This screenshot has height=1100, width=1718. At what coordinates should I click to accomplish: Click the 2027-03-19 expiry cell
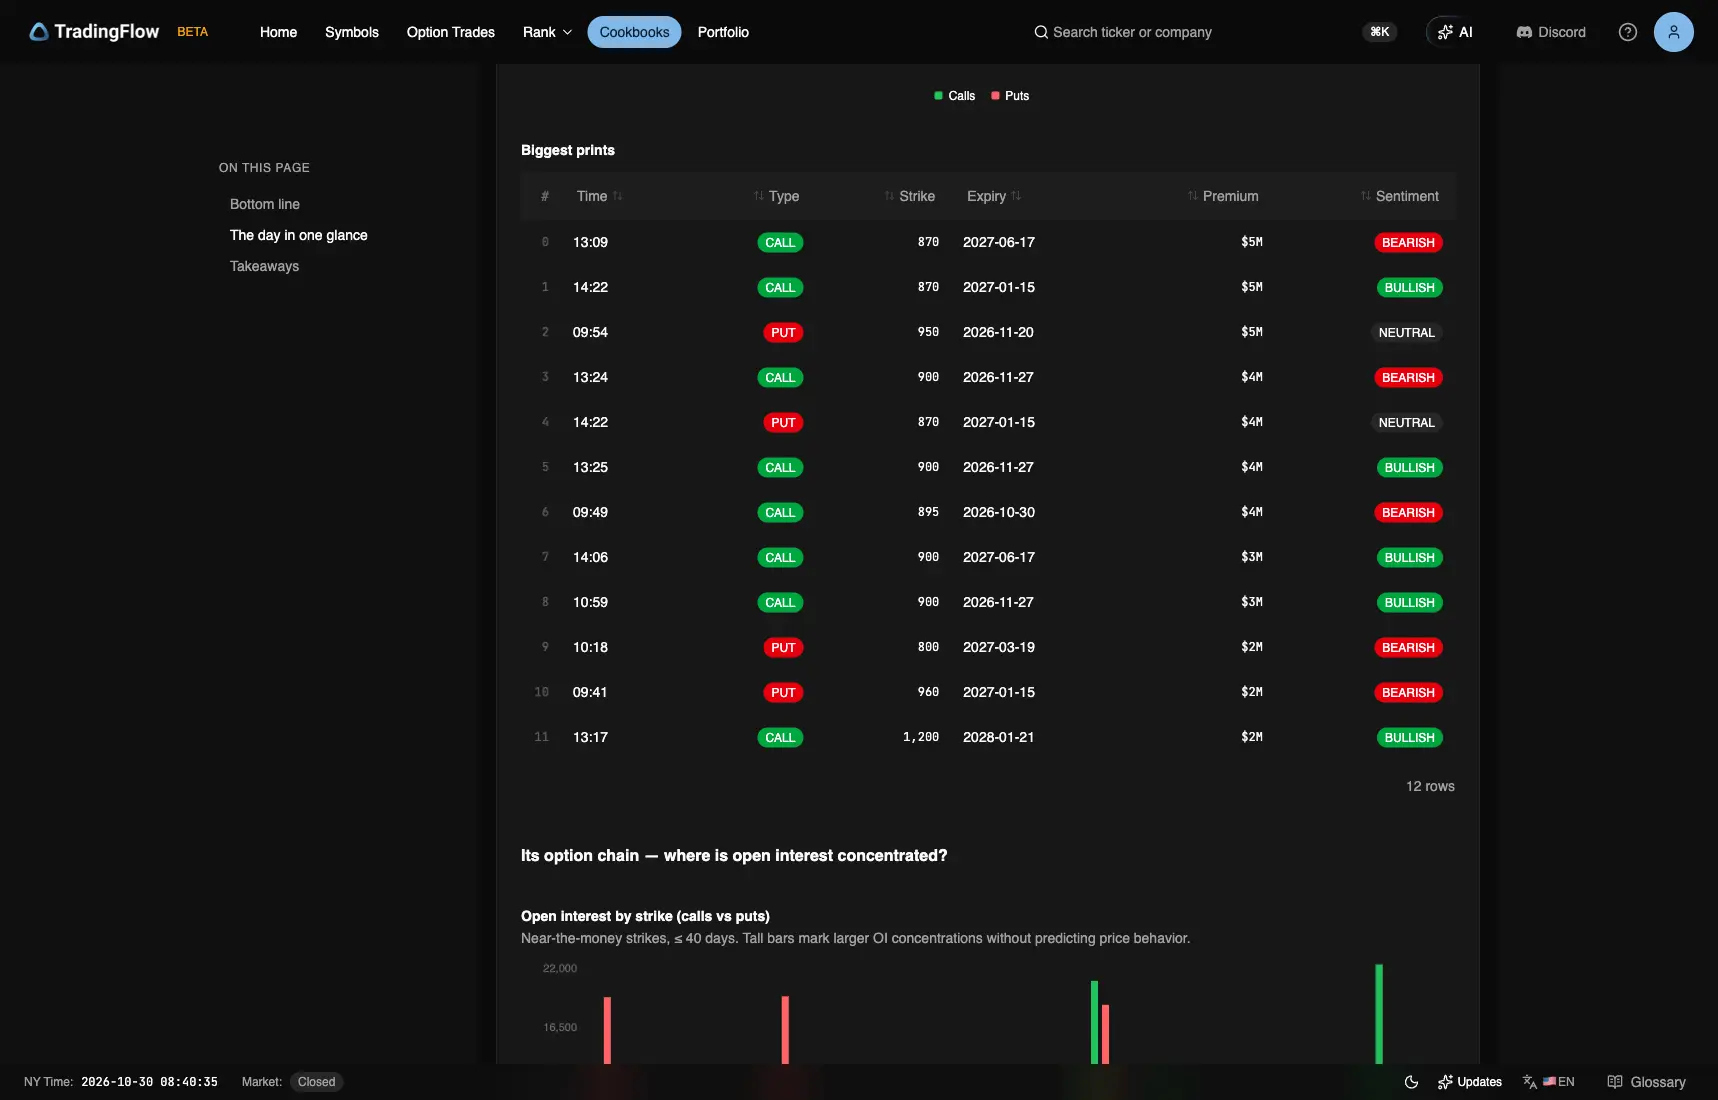click(999, 647)
